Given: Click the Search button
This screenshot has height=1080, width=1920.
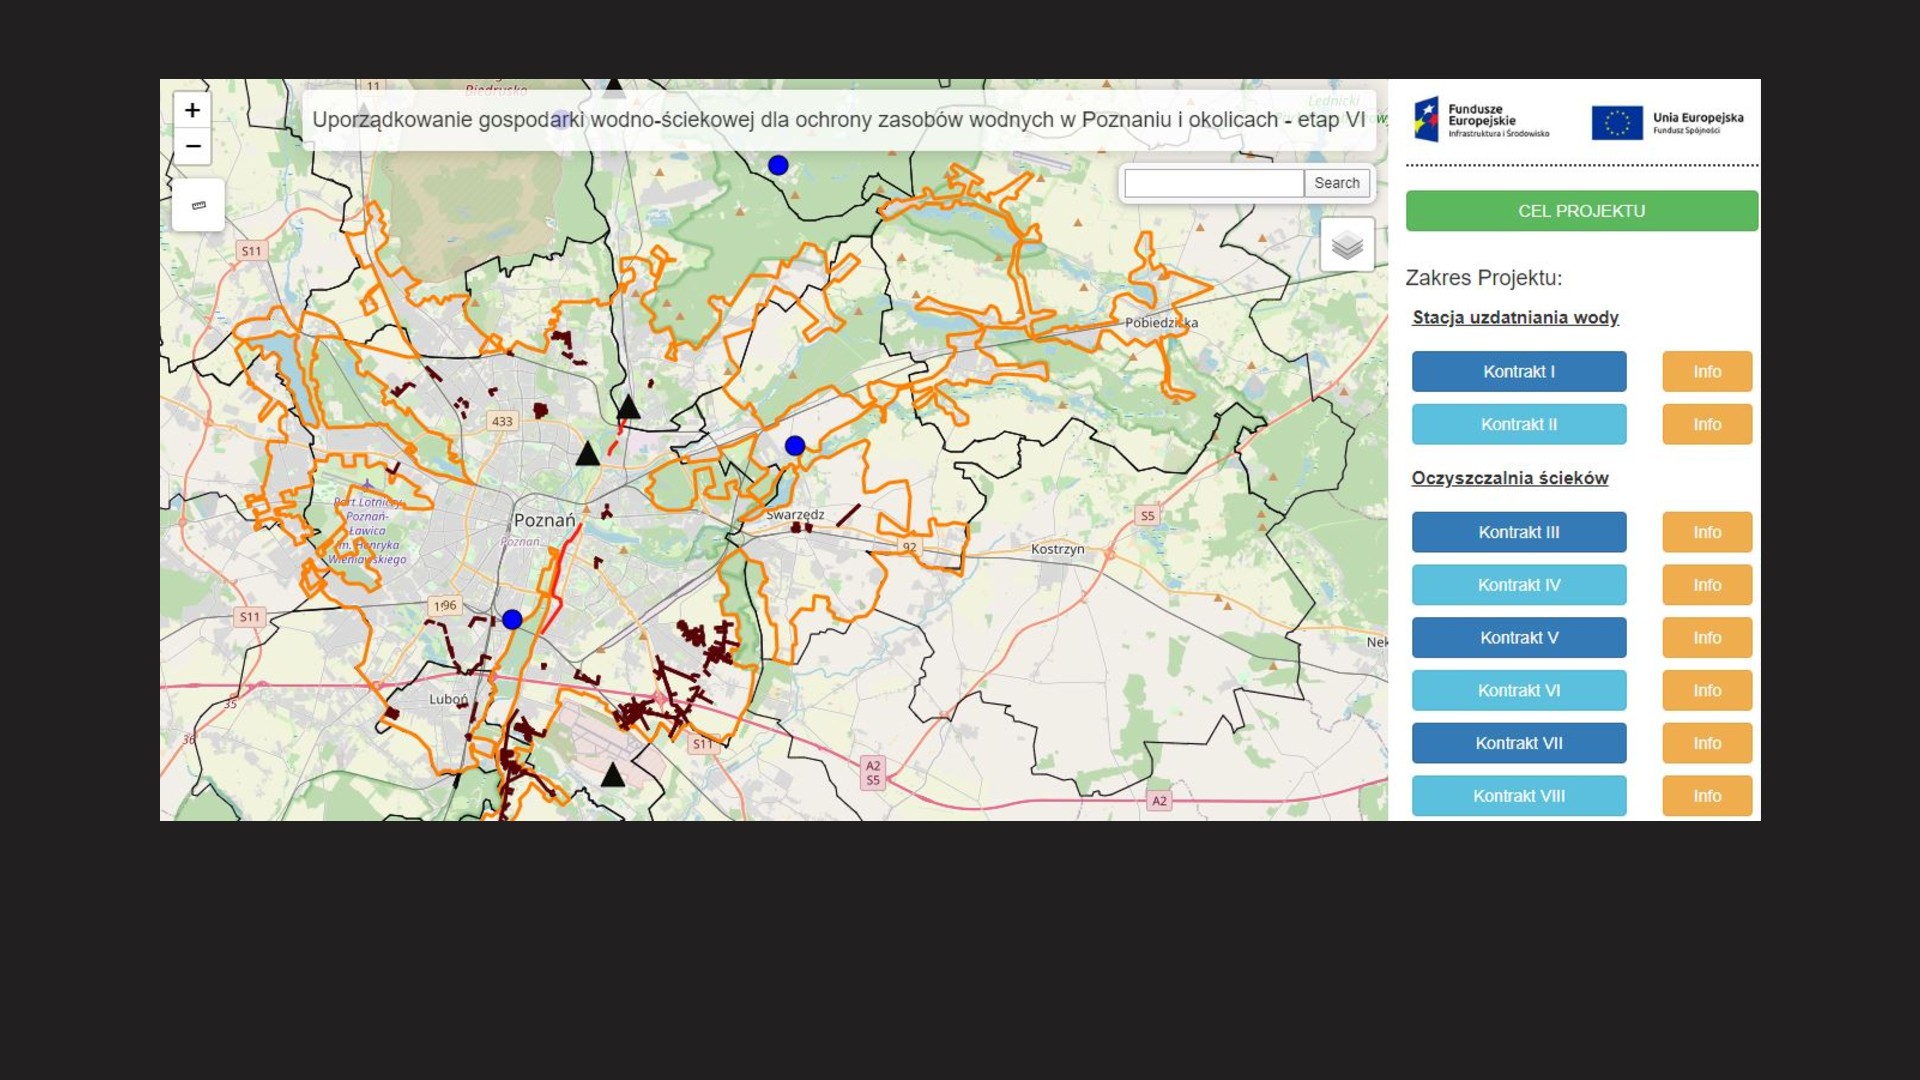Looking at the screenshot, I should (1337, 183).
